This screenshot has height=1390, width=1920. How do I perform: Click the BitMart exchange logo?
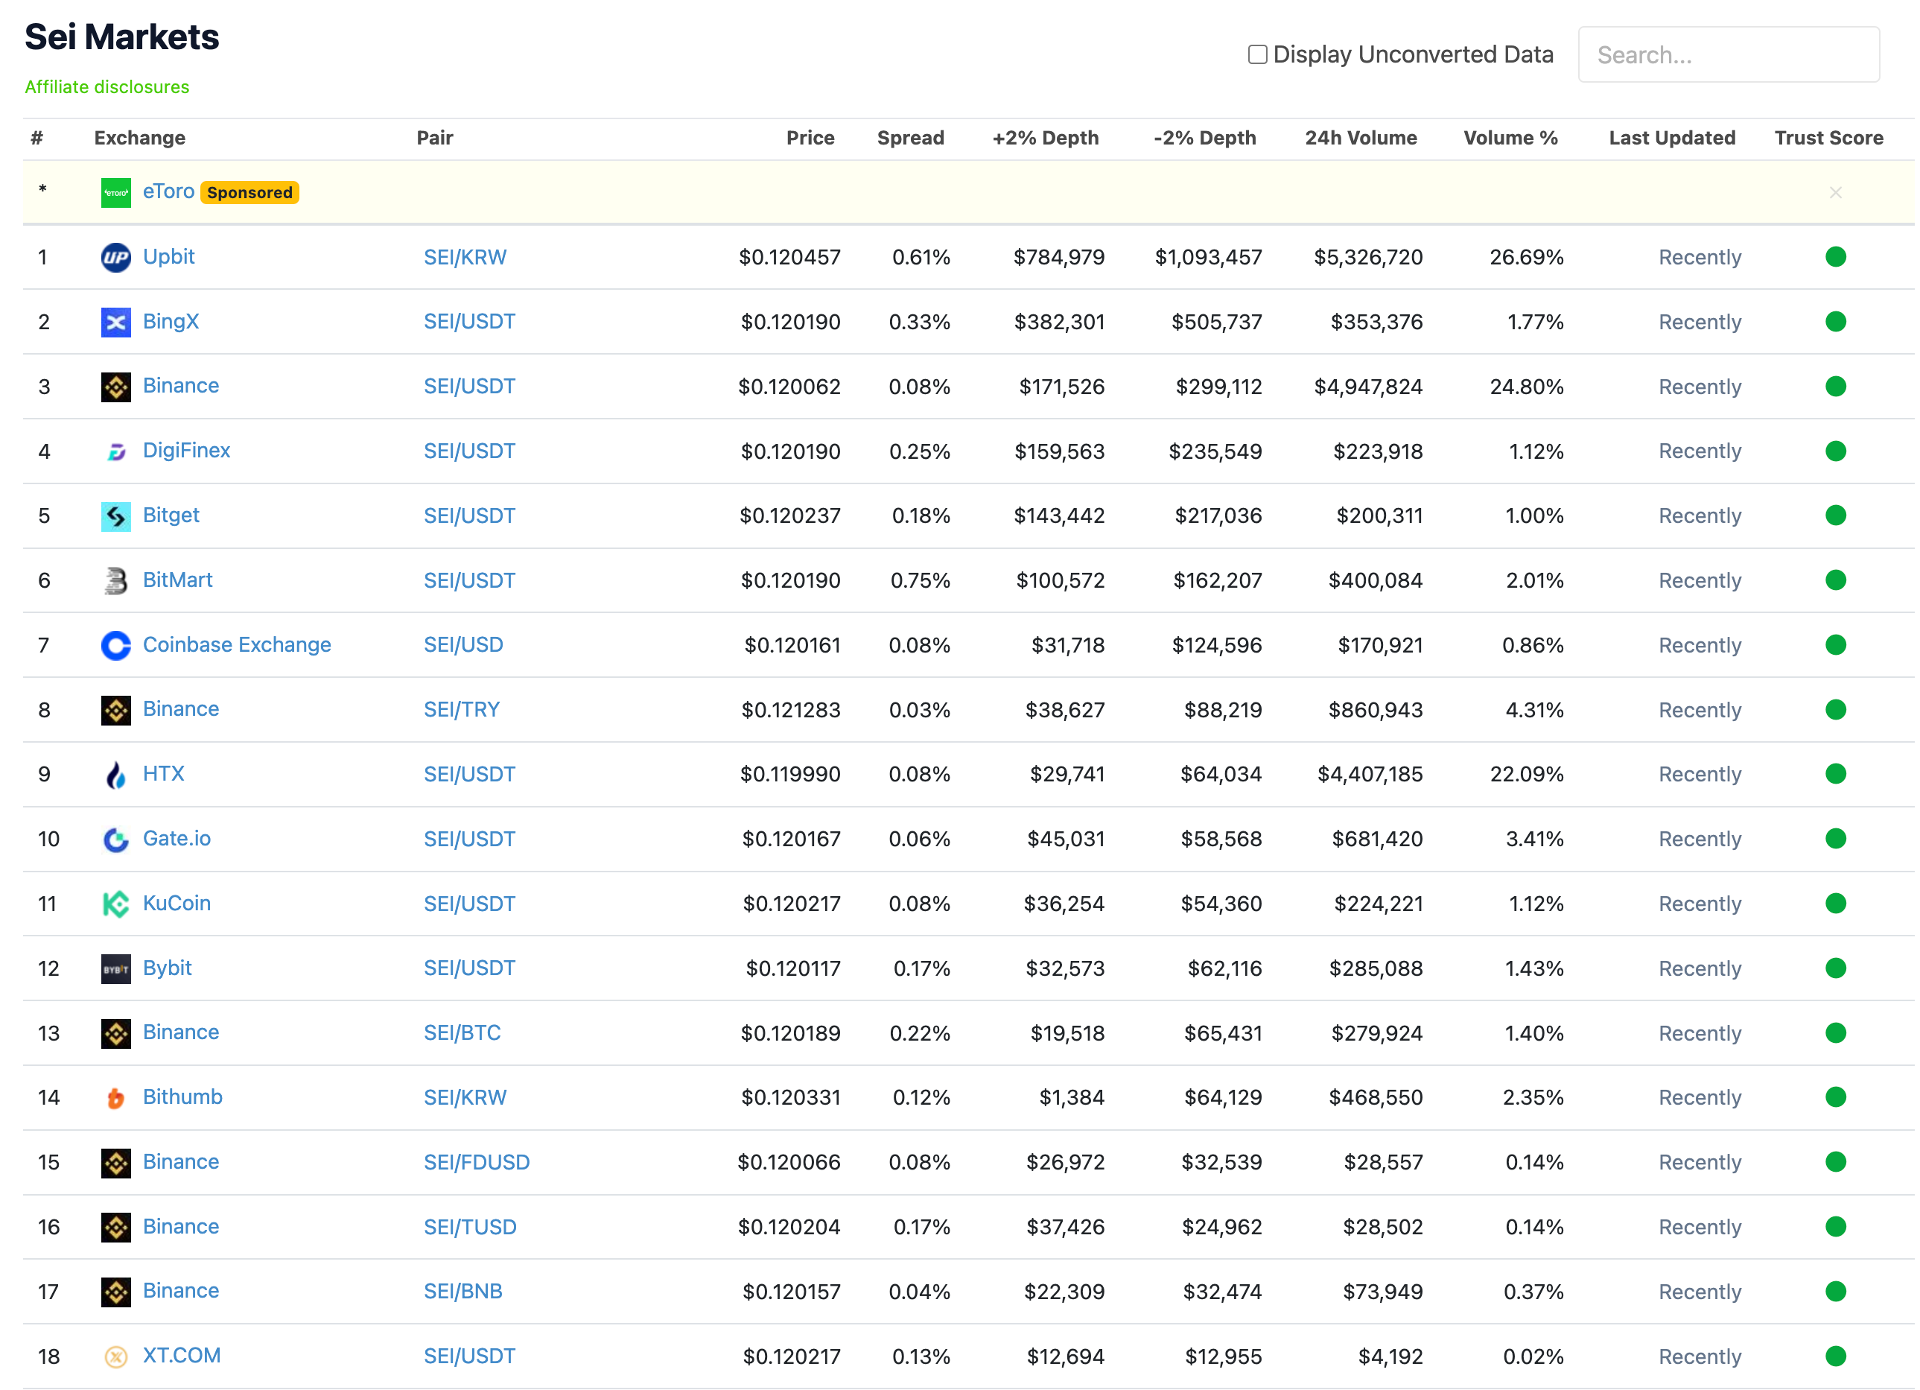tap(116, 581)
